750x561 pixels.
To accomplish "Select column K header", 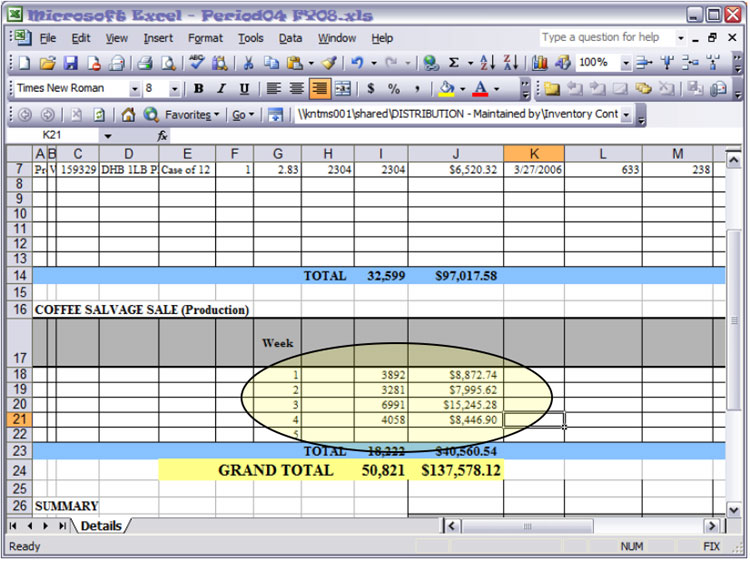I will [534, 154].
